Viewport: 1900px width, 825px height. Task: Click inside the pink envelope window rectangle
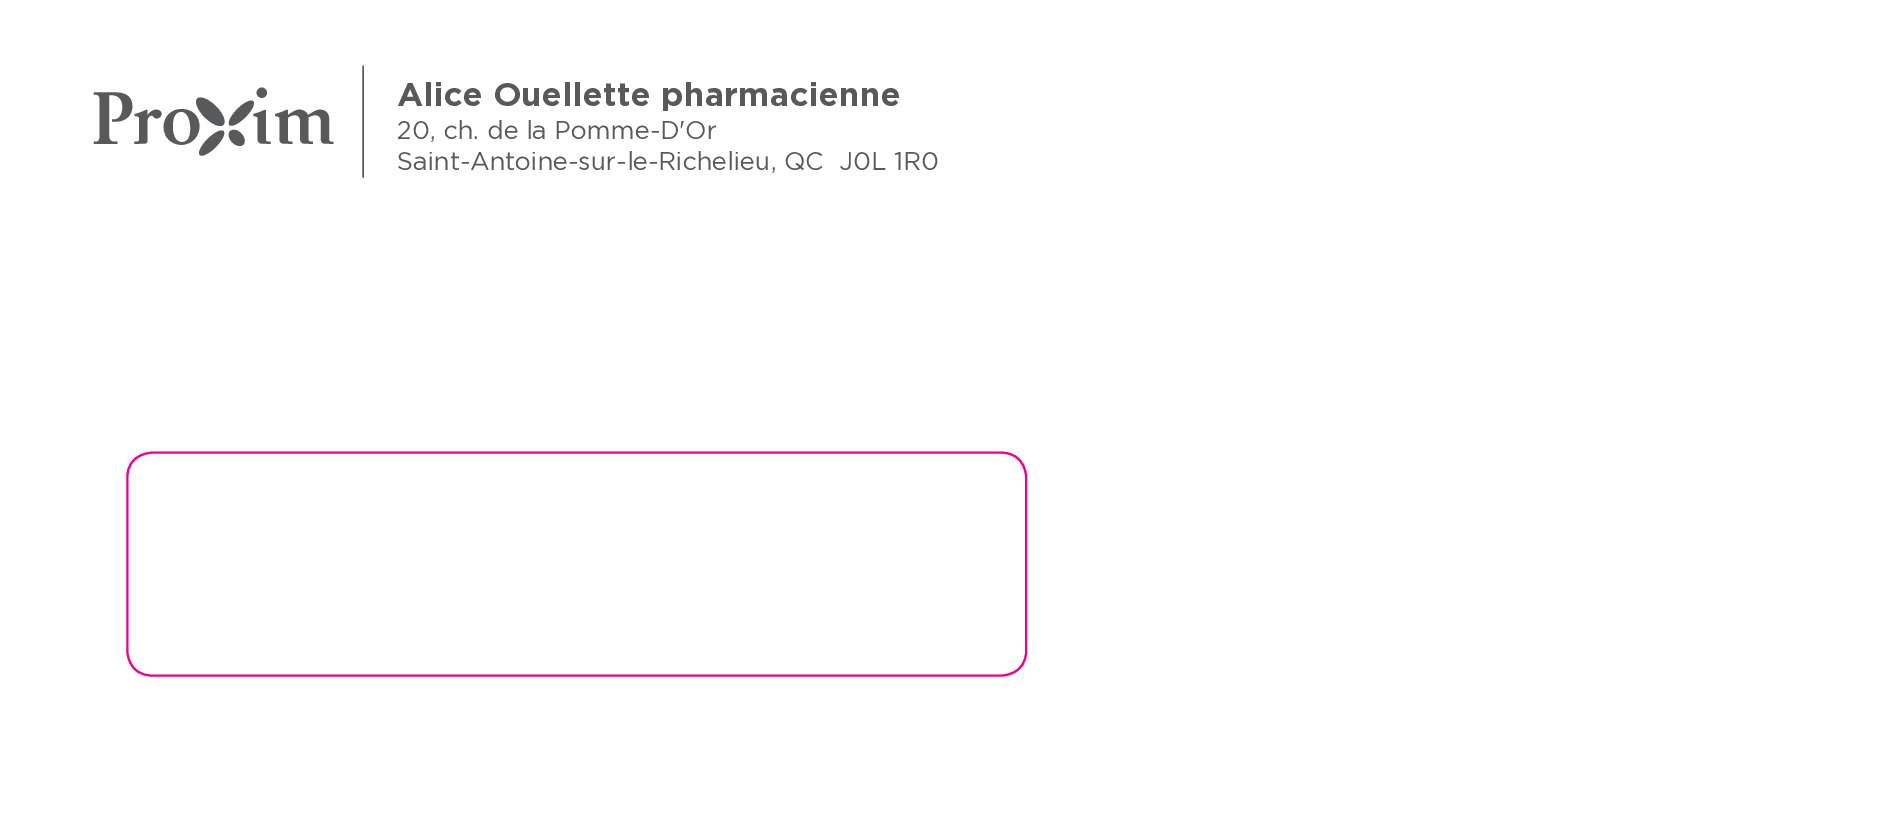coord(576,564)
